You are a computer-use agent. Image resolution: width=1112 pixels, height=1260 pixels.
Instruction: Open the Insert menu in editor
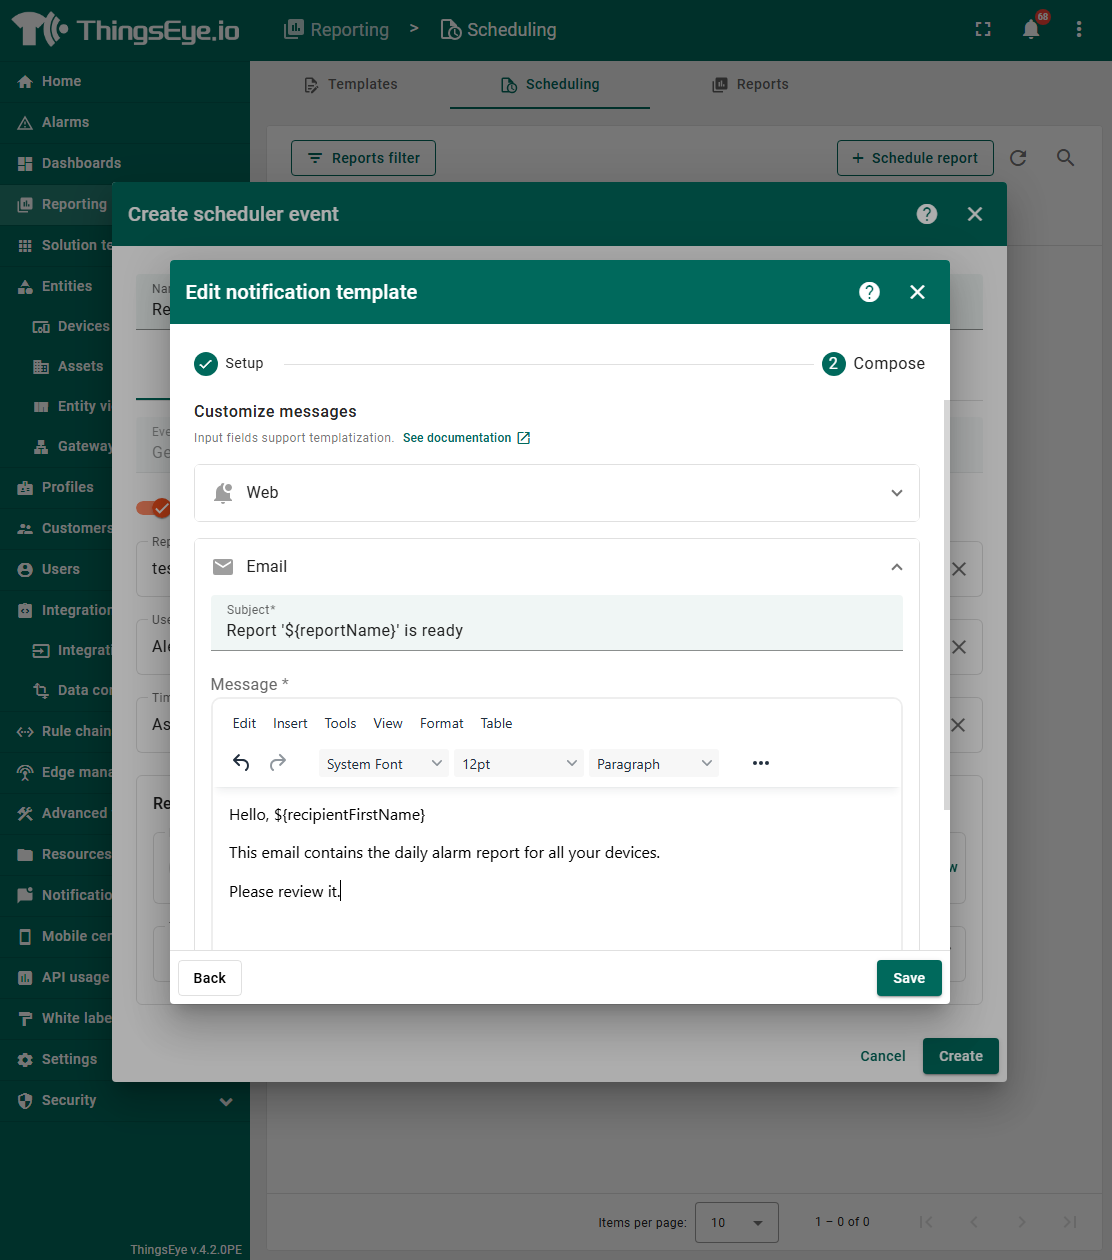(290, 723)
